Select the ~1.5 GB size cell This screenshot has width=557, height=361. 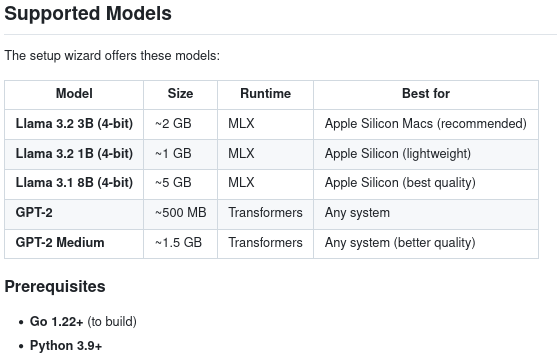(x=180, y=243)
